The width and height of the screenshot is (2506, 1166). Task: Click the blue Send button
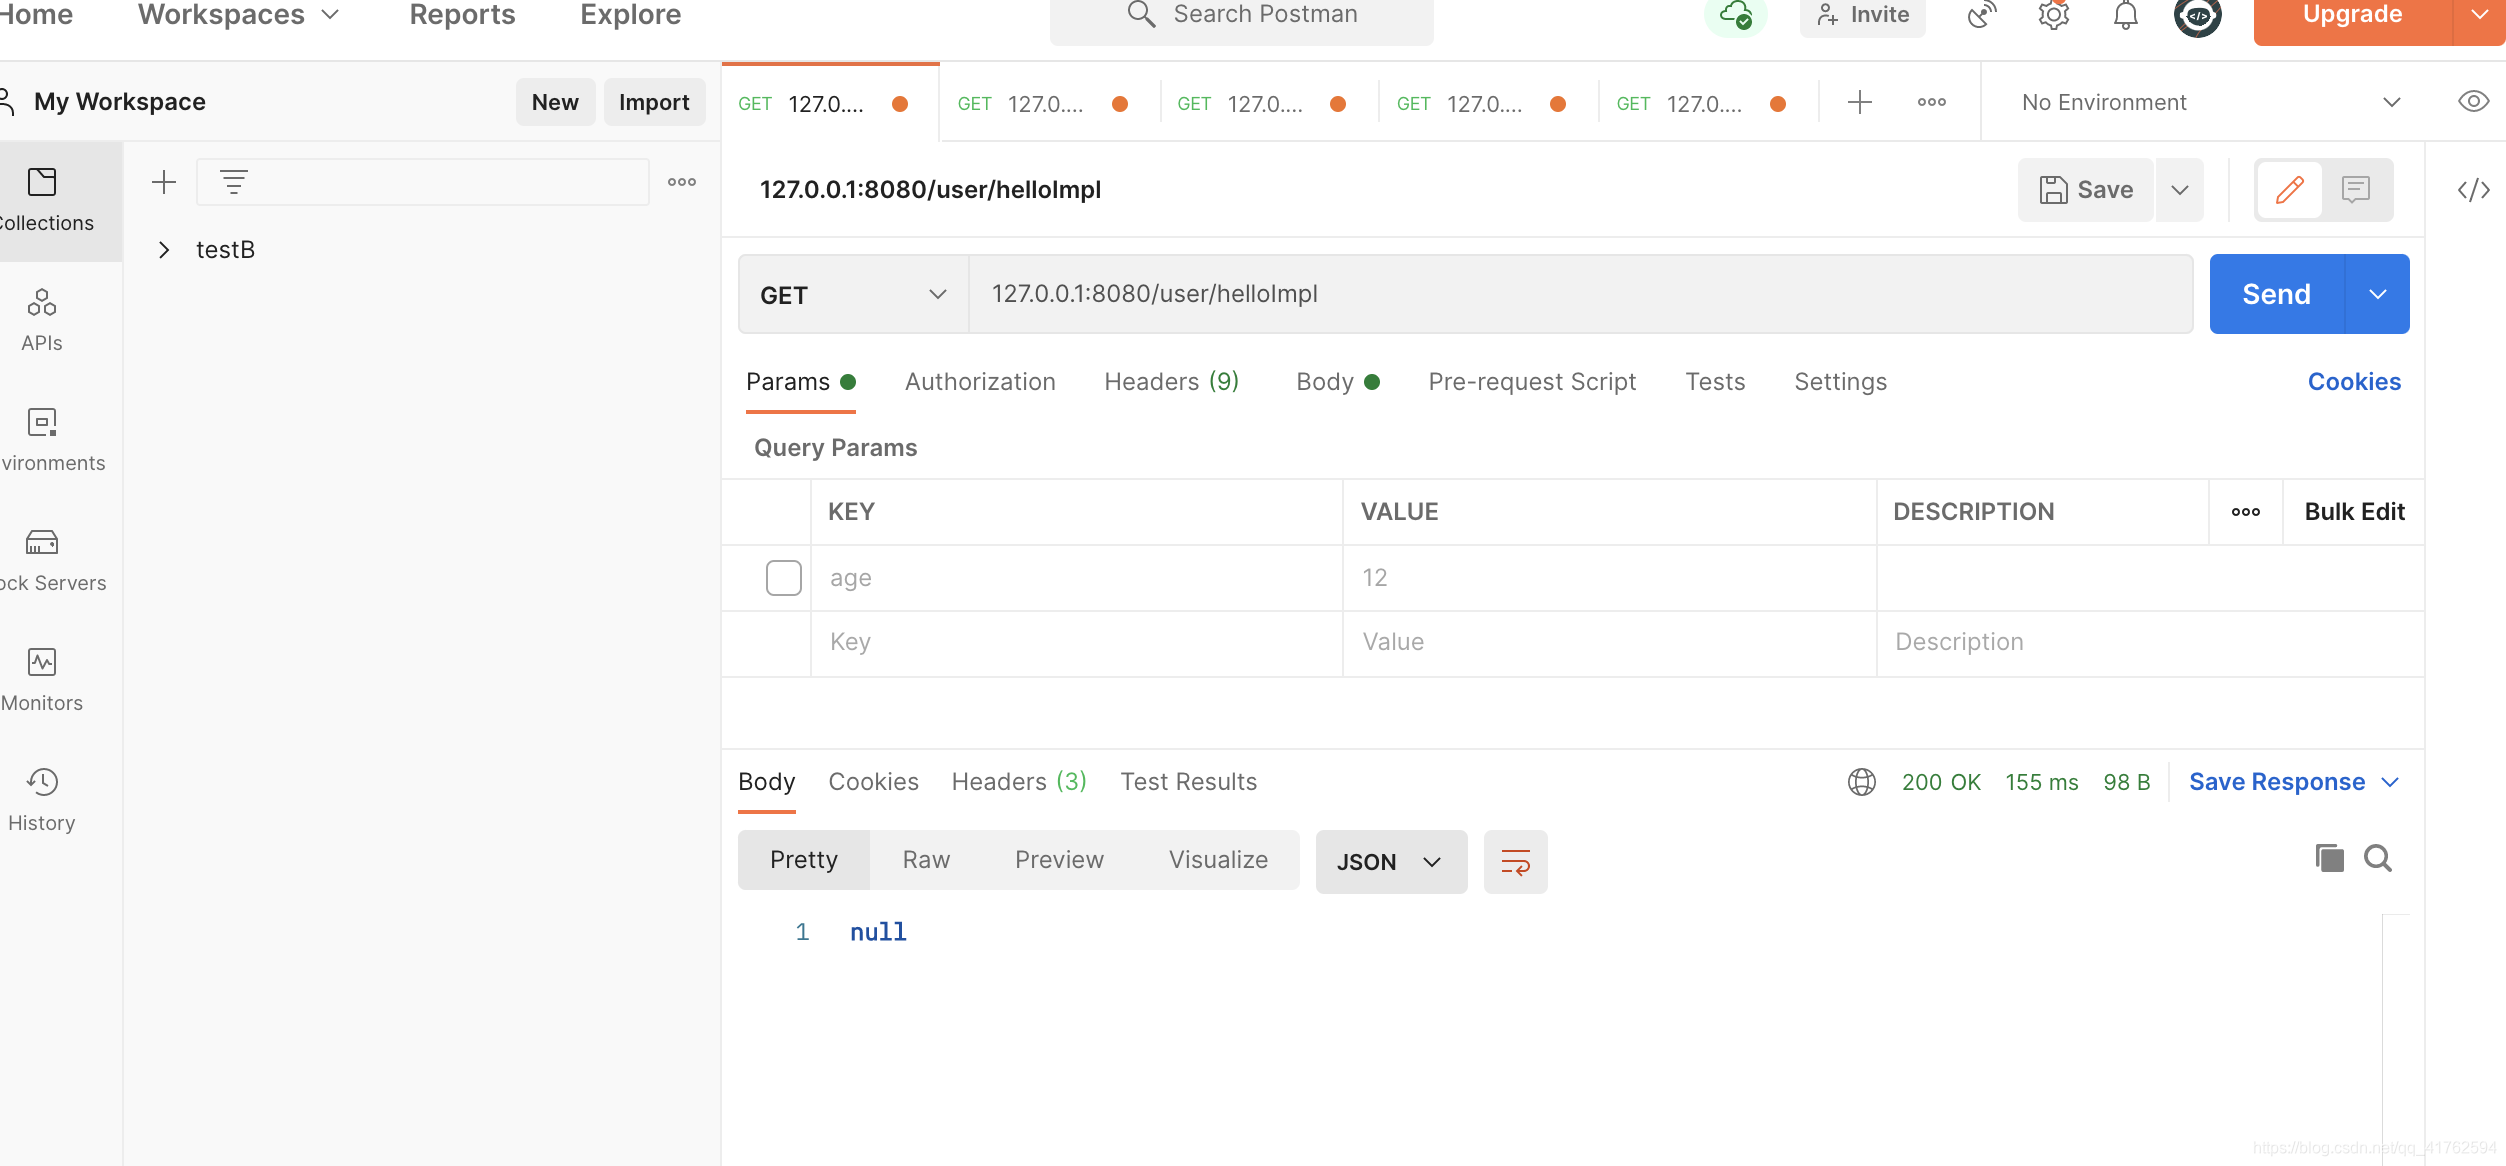tap(2276, 294)
